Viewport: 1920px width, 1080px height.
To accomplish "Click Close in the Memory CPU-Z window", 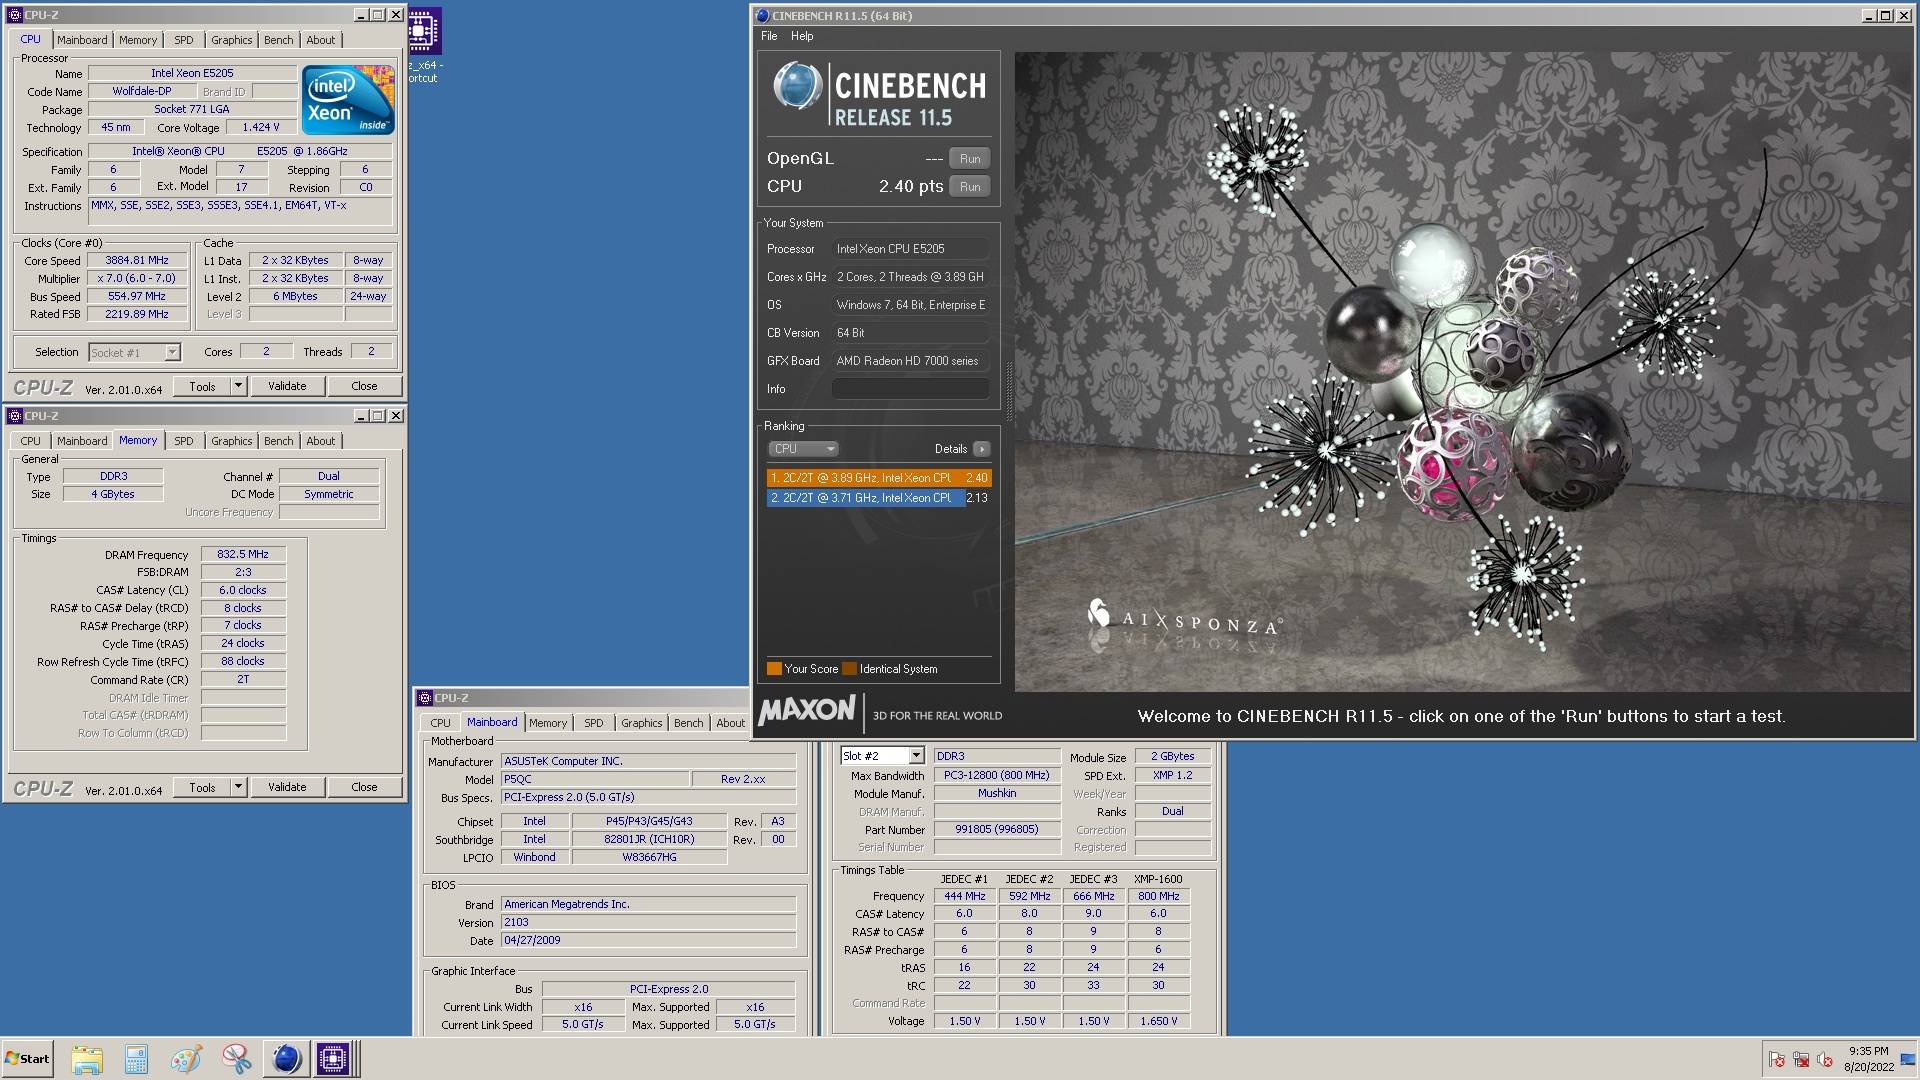I will pyautogui.click(x=364, y=787).
